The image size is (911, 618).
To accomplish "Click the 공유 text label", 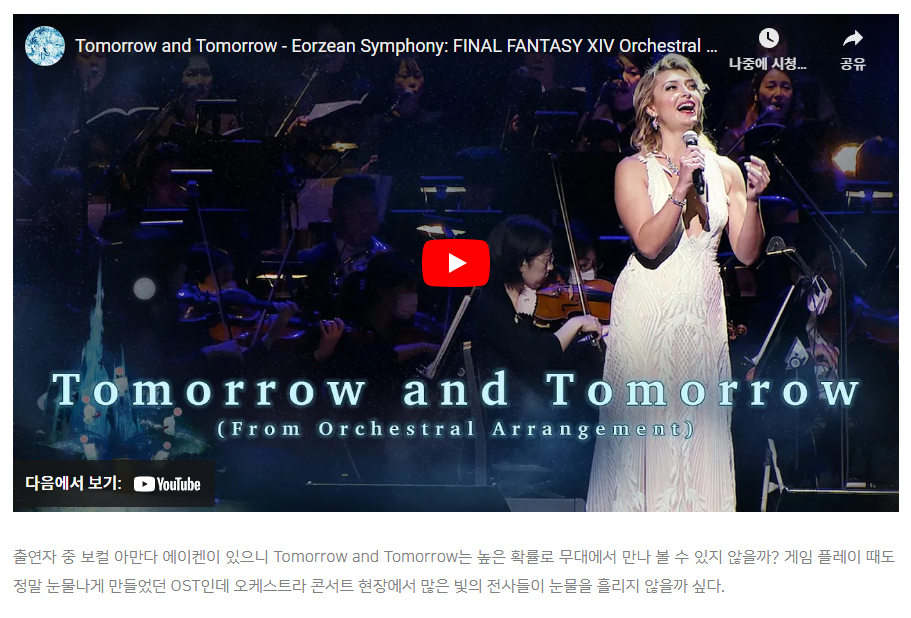I will coord(853,64).
